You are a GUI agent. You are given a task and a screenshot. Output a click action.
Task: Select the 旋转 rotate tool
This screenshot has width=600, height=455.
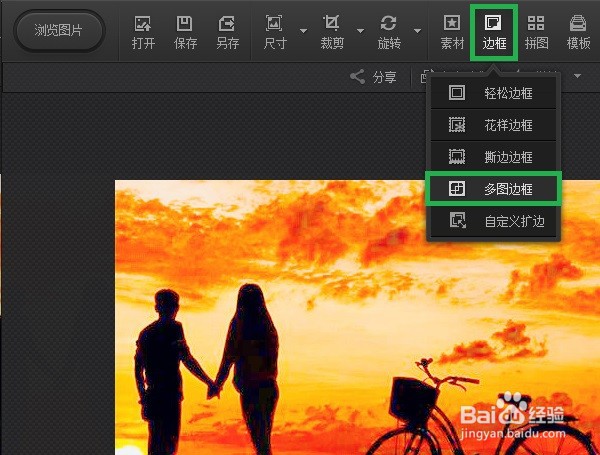389,33
